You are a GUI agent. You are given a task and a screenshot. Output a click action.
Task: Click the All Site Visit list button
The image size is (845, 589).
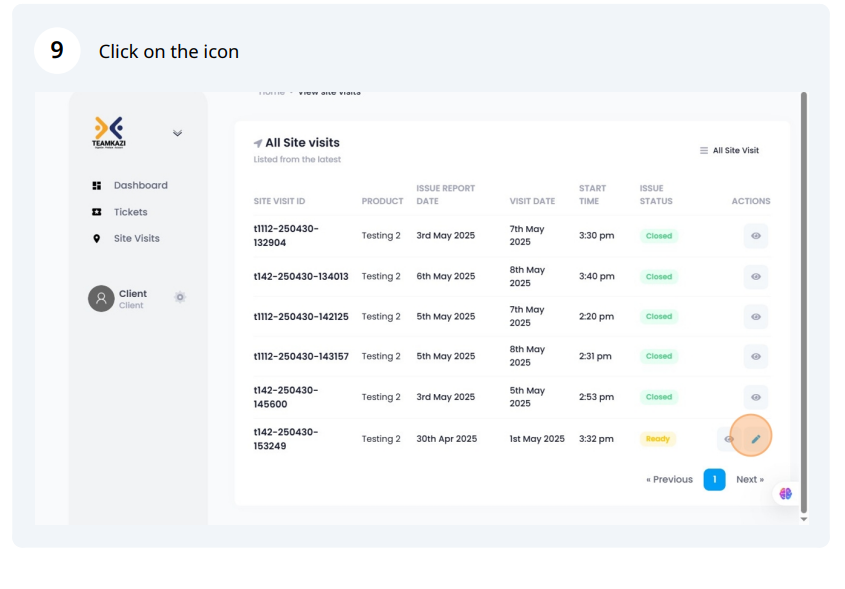pyautogui.click(x=729, y=150)
